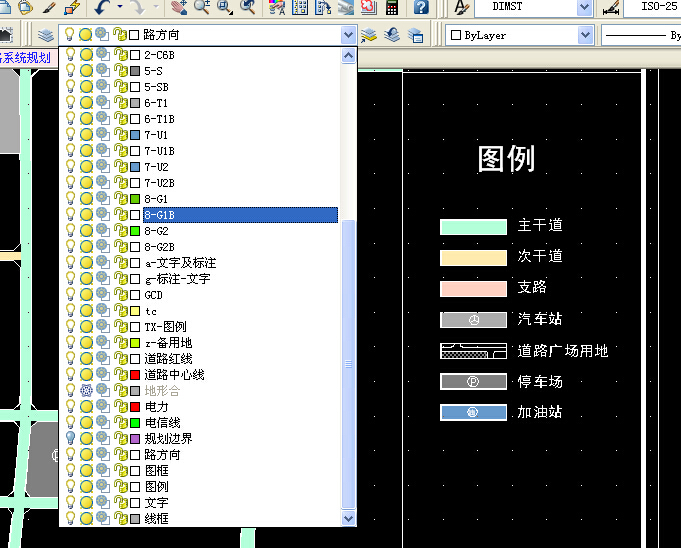Click the blue color swatch of 7-U2

[135, 167]
